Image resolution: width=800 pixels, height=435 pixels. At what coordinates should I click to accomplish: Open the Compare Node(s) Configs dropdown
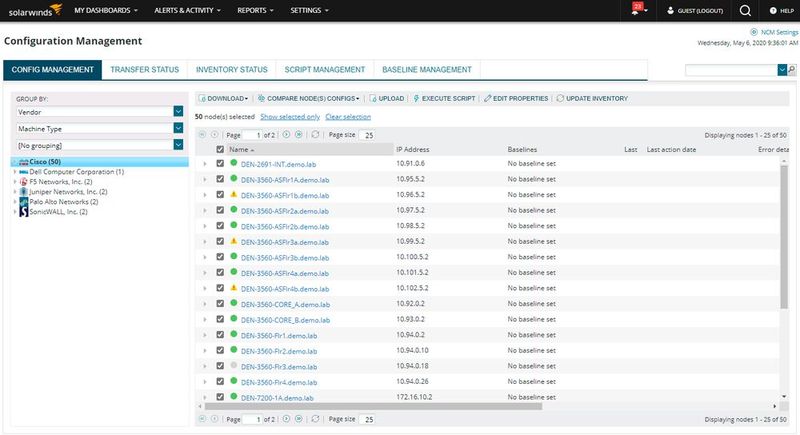point(308,98)
